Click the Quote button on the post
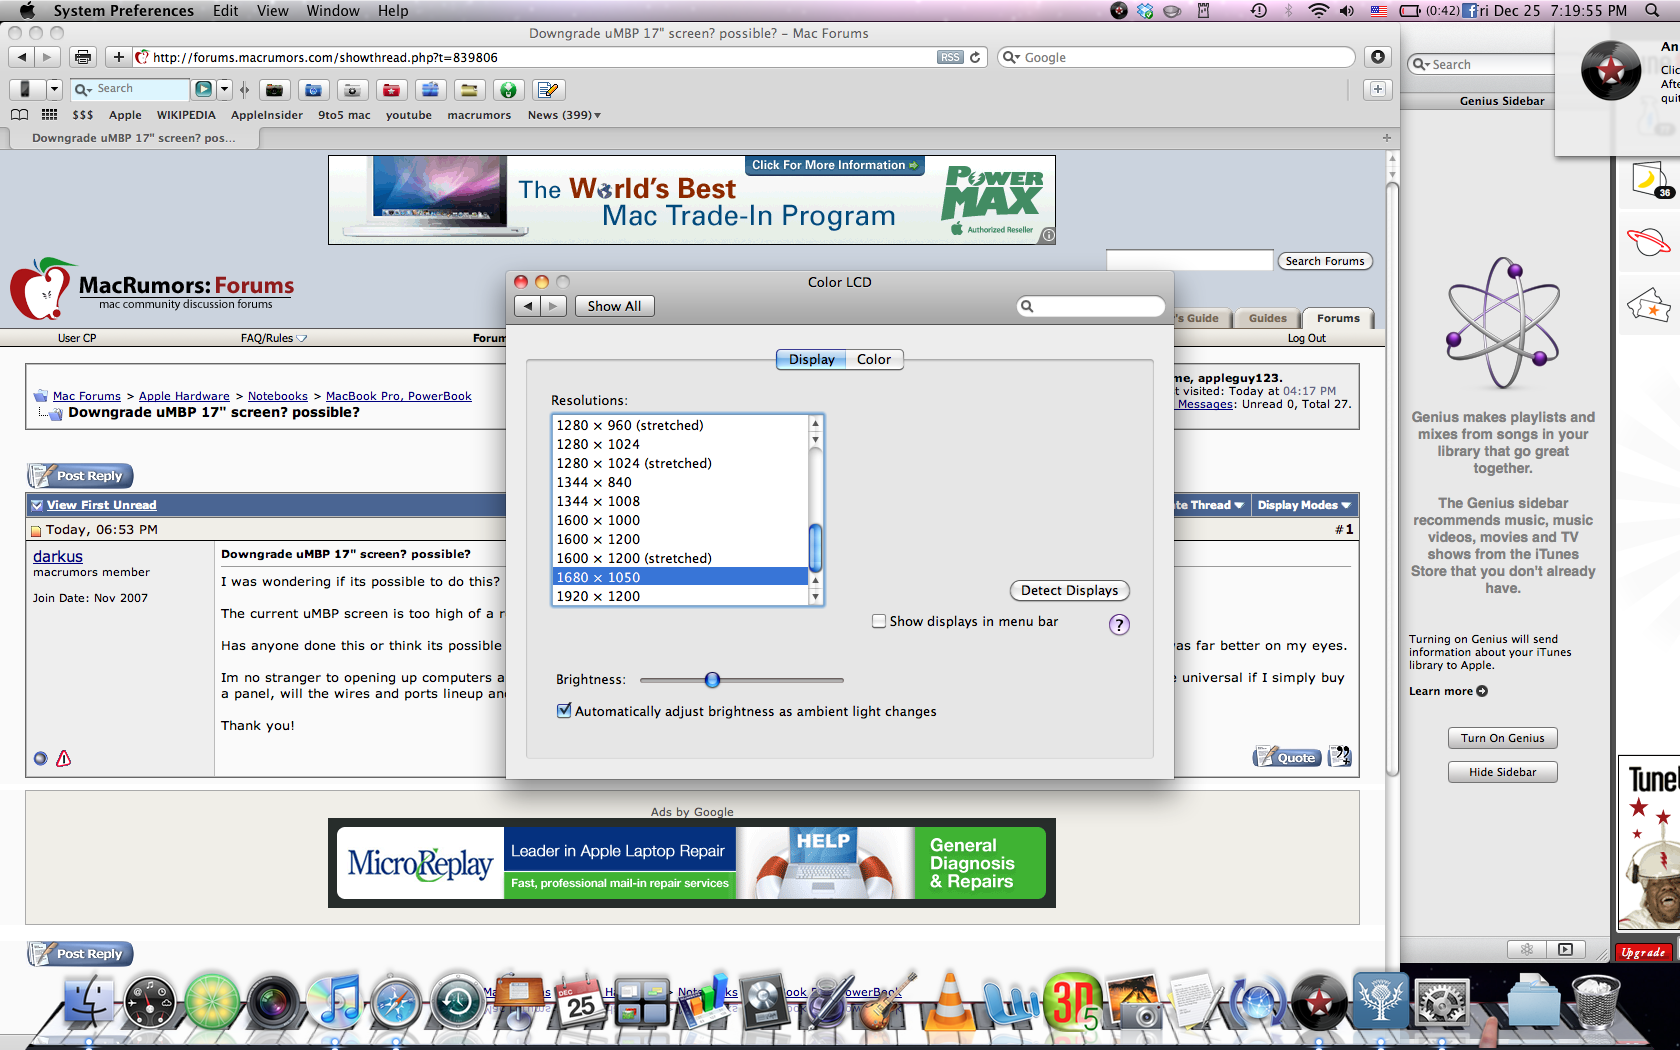1680x1050 pixels. click(x=1287, y=757)
